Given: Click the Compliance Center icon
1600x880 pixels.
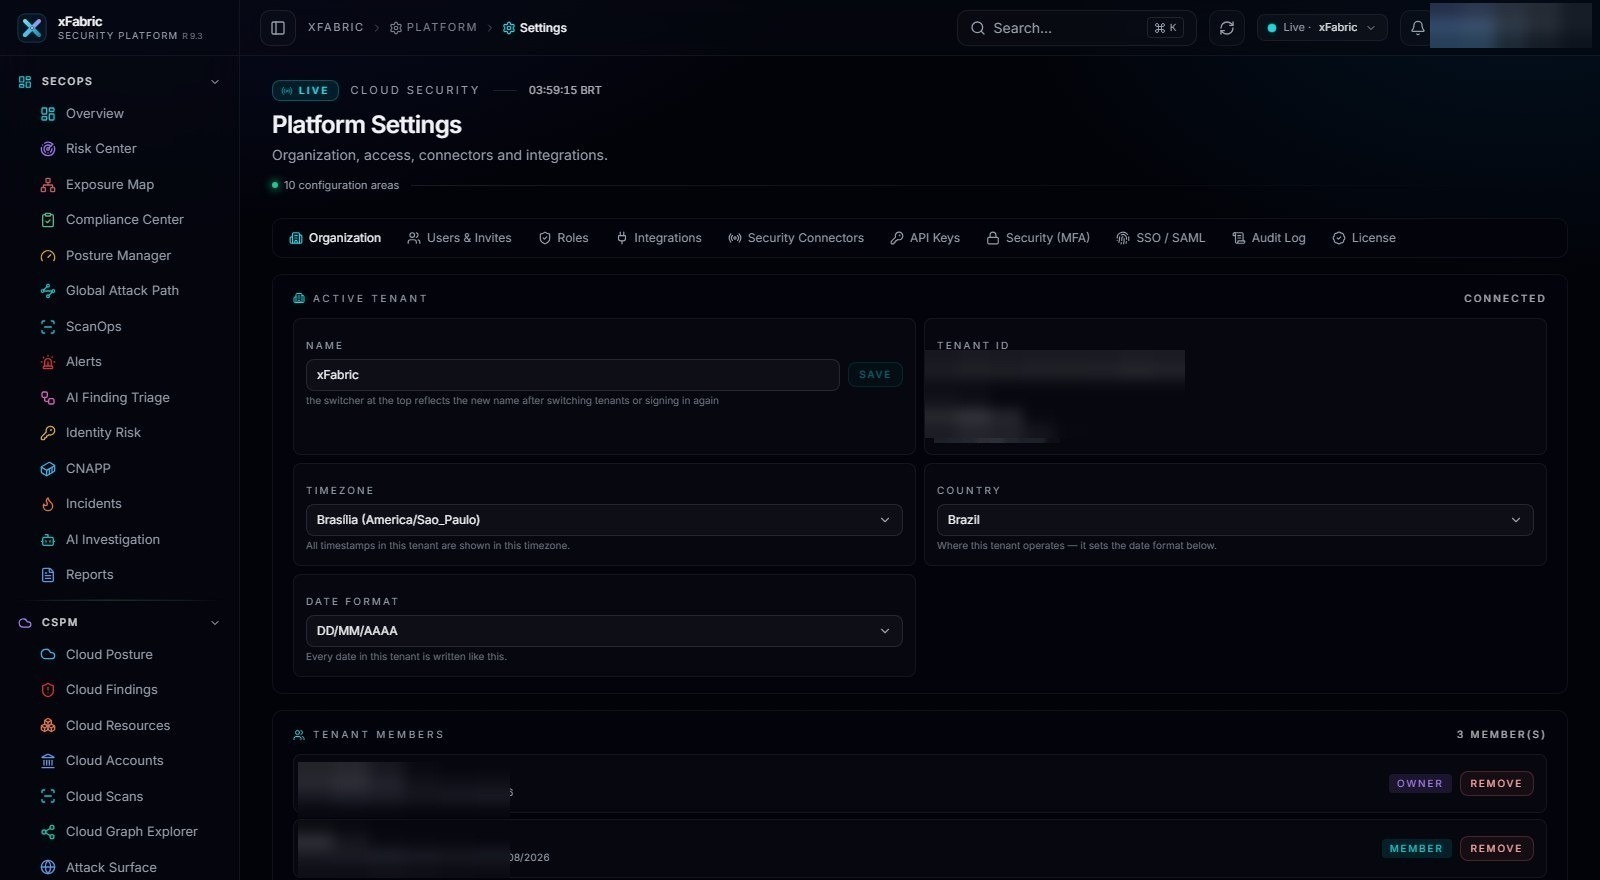Looking at the screenshot, I should tap(48, 220).
